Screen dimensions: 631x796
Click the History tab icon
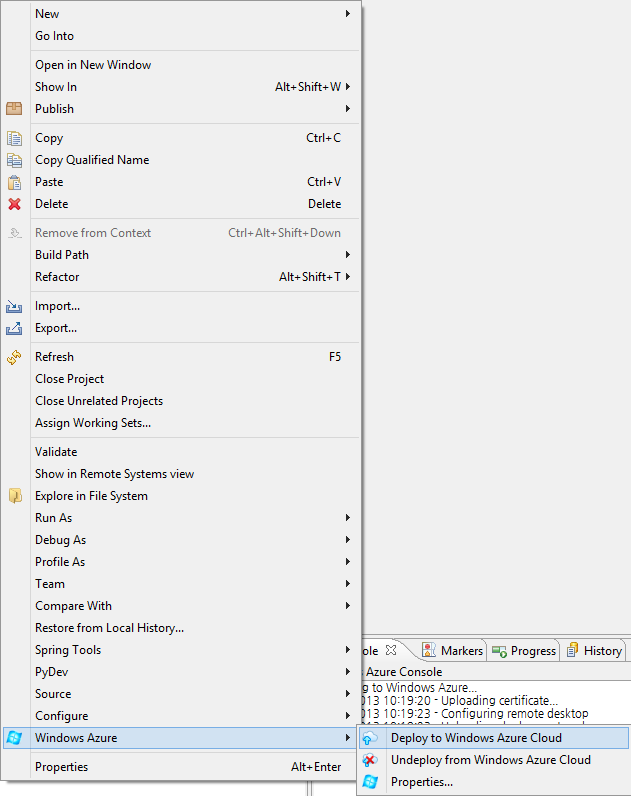(573, 650)
